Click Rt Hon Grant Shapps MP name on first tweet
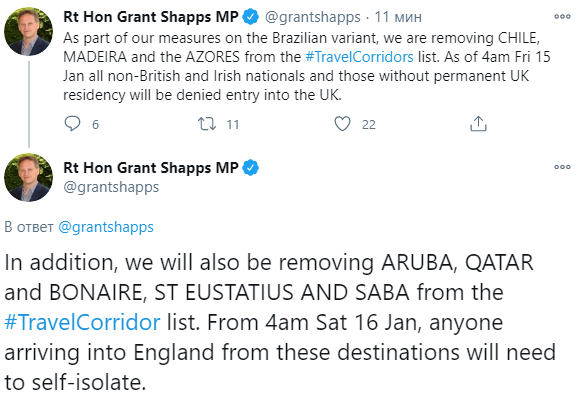This screenshot has width=584, height=407. [151, 17]
